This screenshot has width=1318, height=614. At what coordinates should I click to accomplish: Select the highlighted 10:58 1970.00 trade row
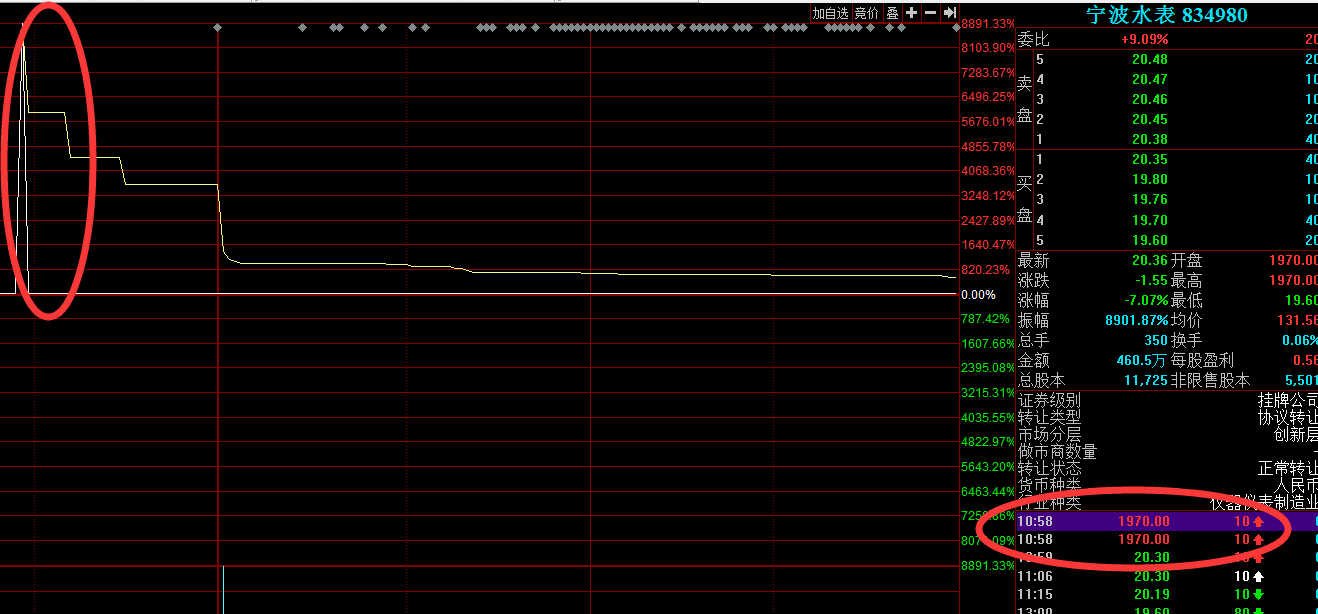click(1167, 521)
